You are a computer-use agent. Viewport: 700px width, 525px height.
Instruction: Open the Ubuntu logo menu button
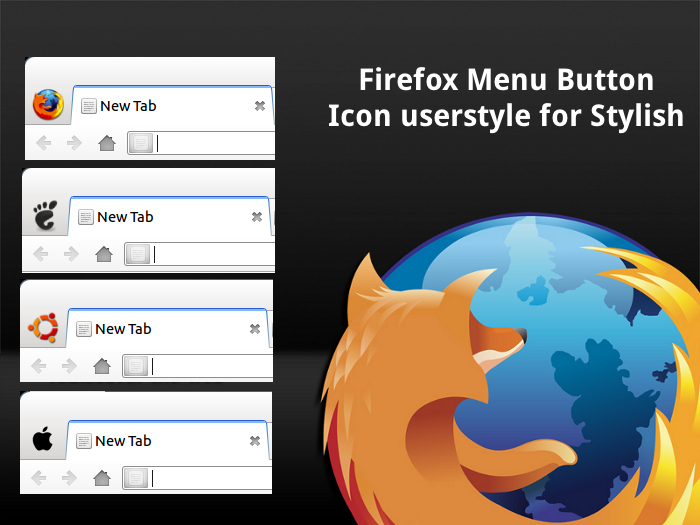pos(43,328)
